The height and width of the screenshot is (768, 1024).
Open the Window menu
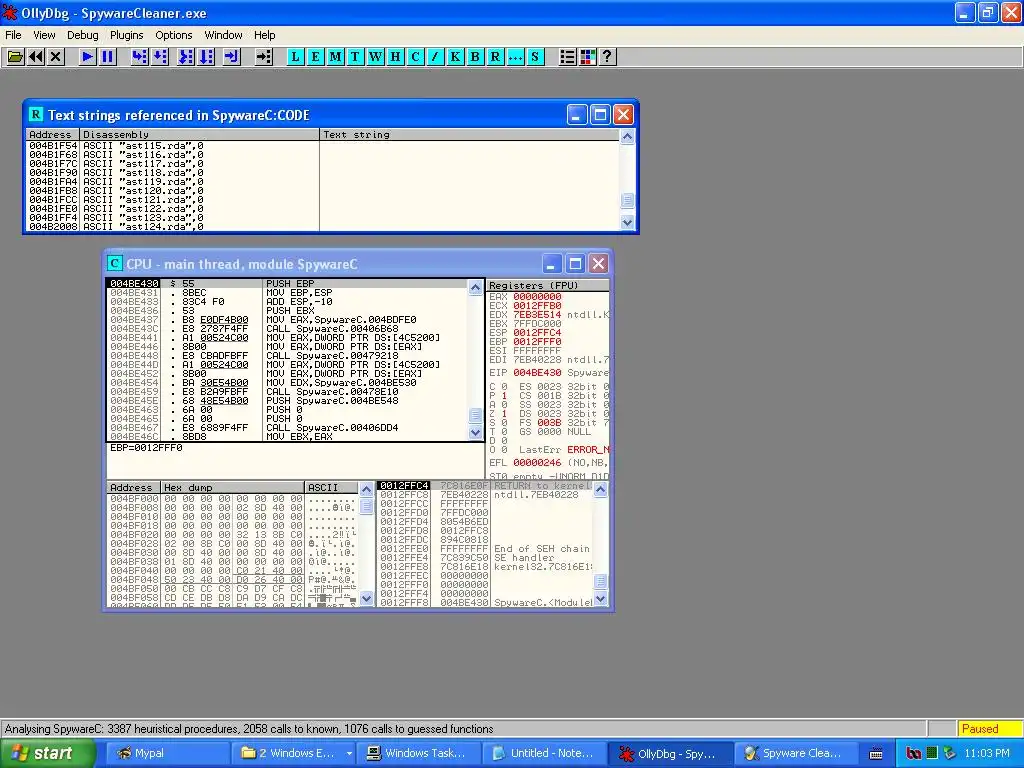coord(223,35)
